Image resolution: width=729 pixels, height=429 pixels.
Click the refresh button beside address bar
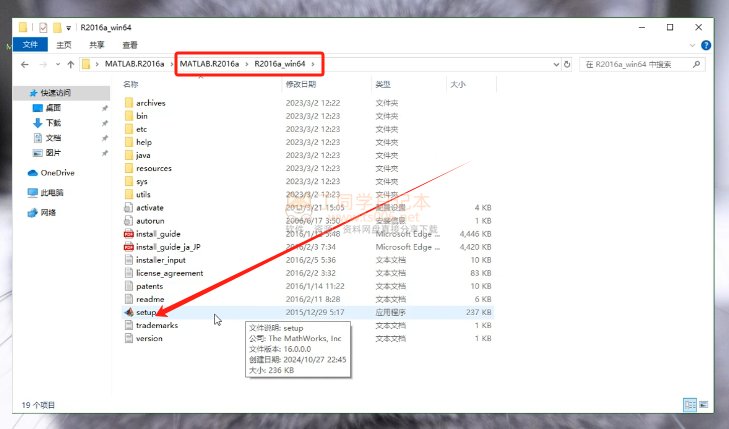(x=568, y=64)
